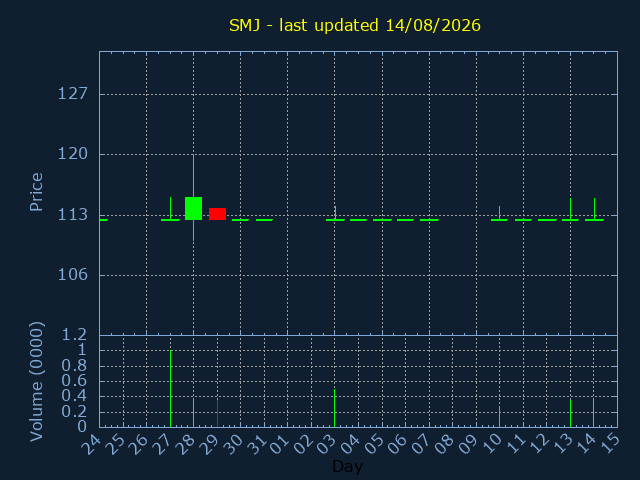Click the short green price wick on day 03
640x480 pixels.
pyautogui.click(x=335, y=213)
